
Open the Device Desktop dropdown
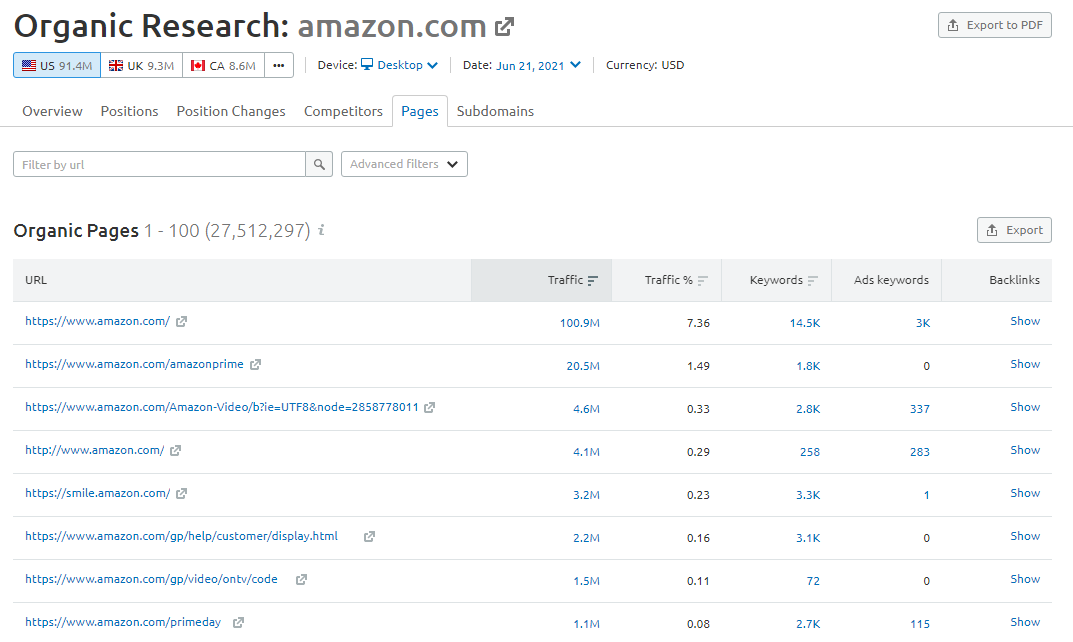point(400,65)
